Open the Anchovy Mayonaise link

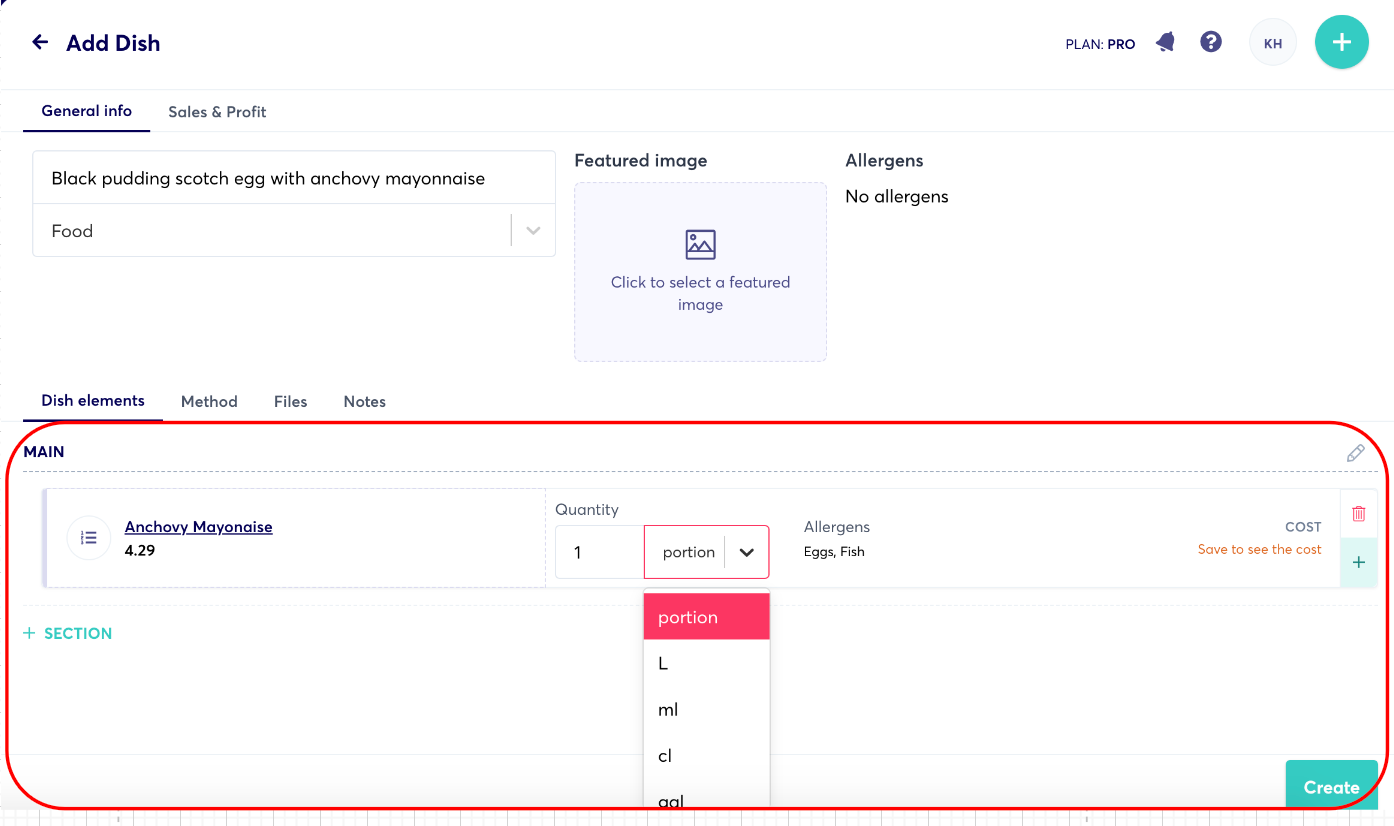[x=199, y=527]
